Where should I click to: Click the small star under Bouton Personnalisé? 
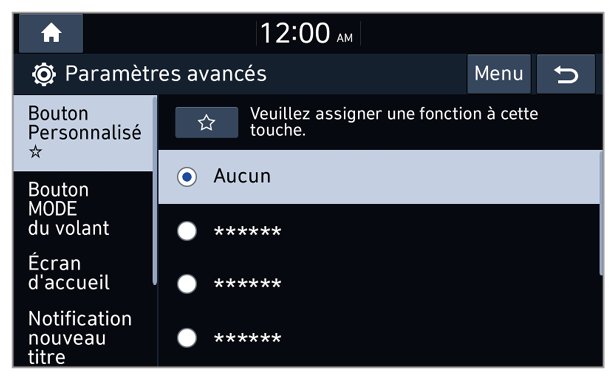(x=35, y=151)
